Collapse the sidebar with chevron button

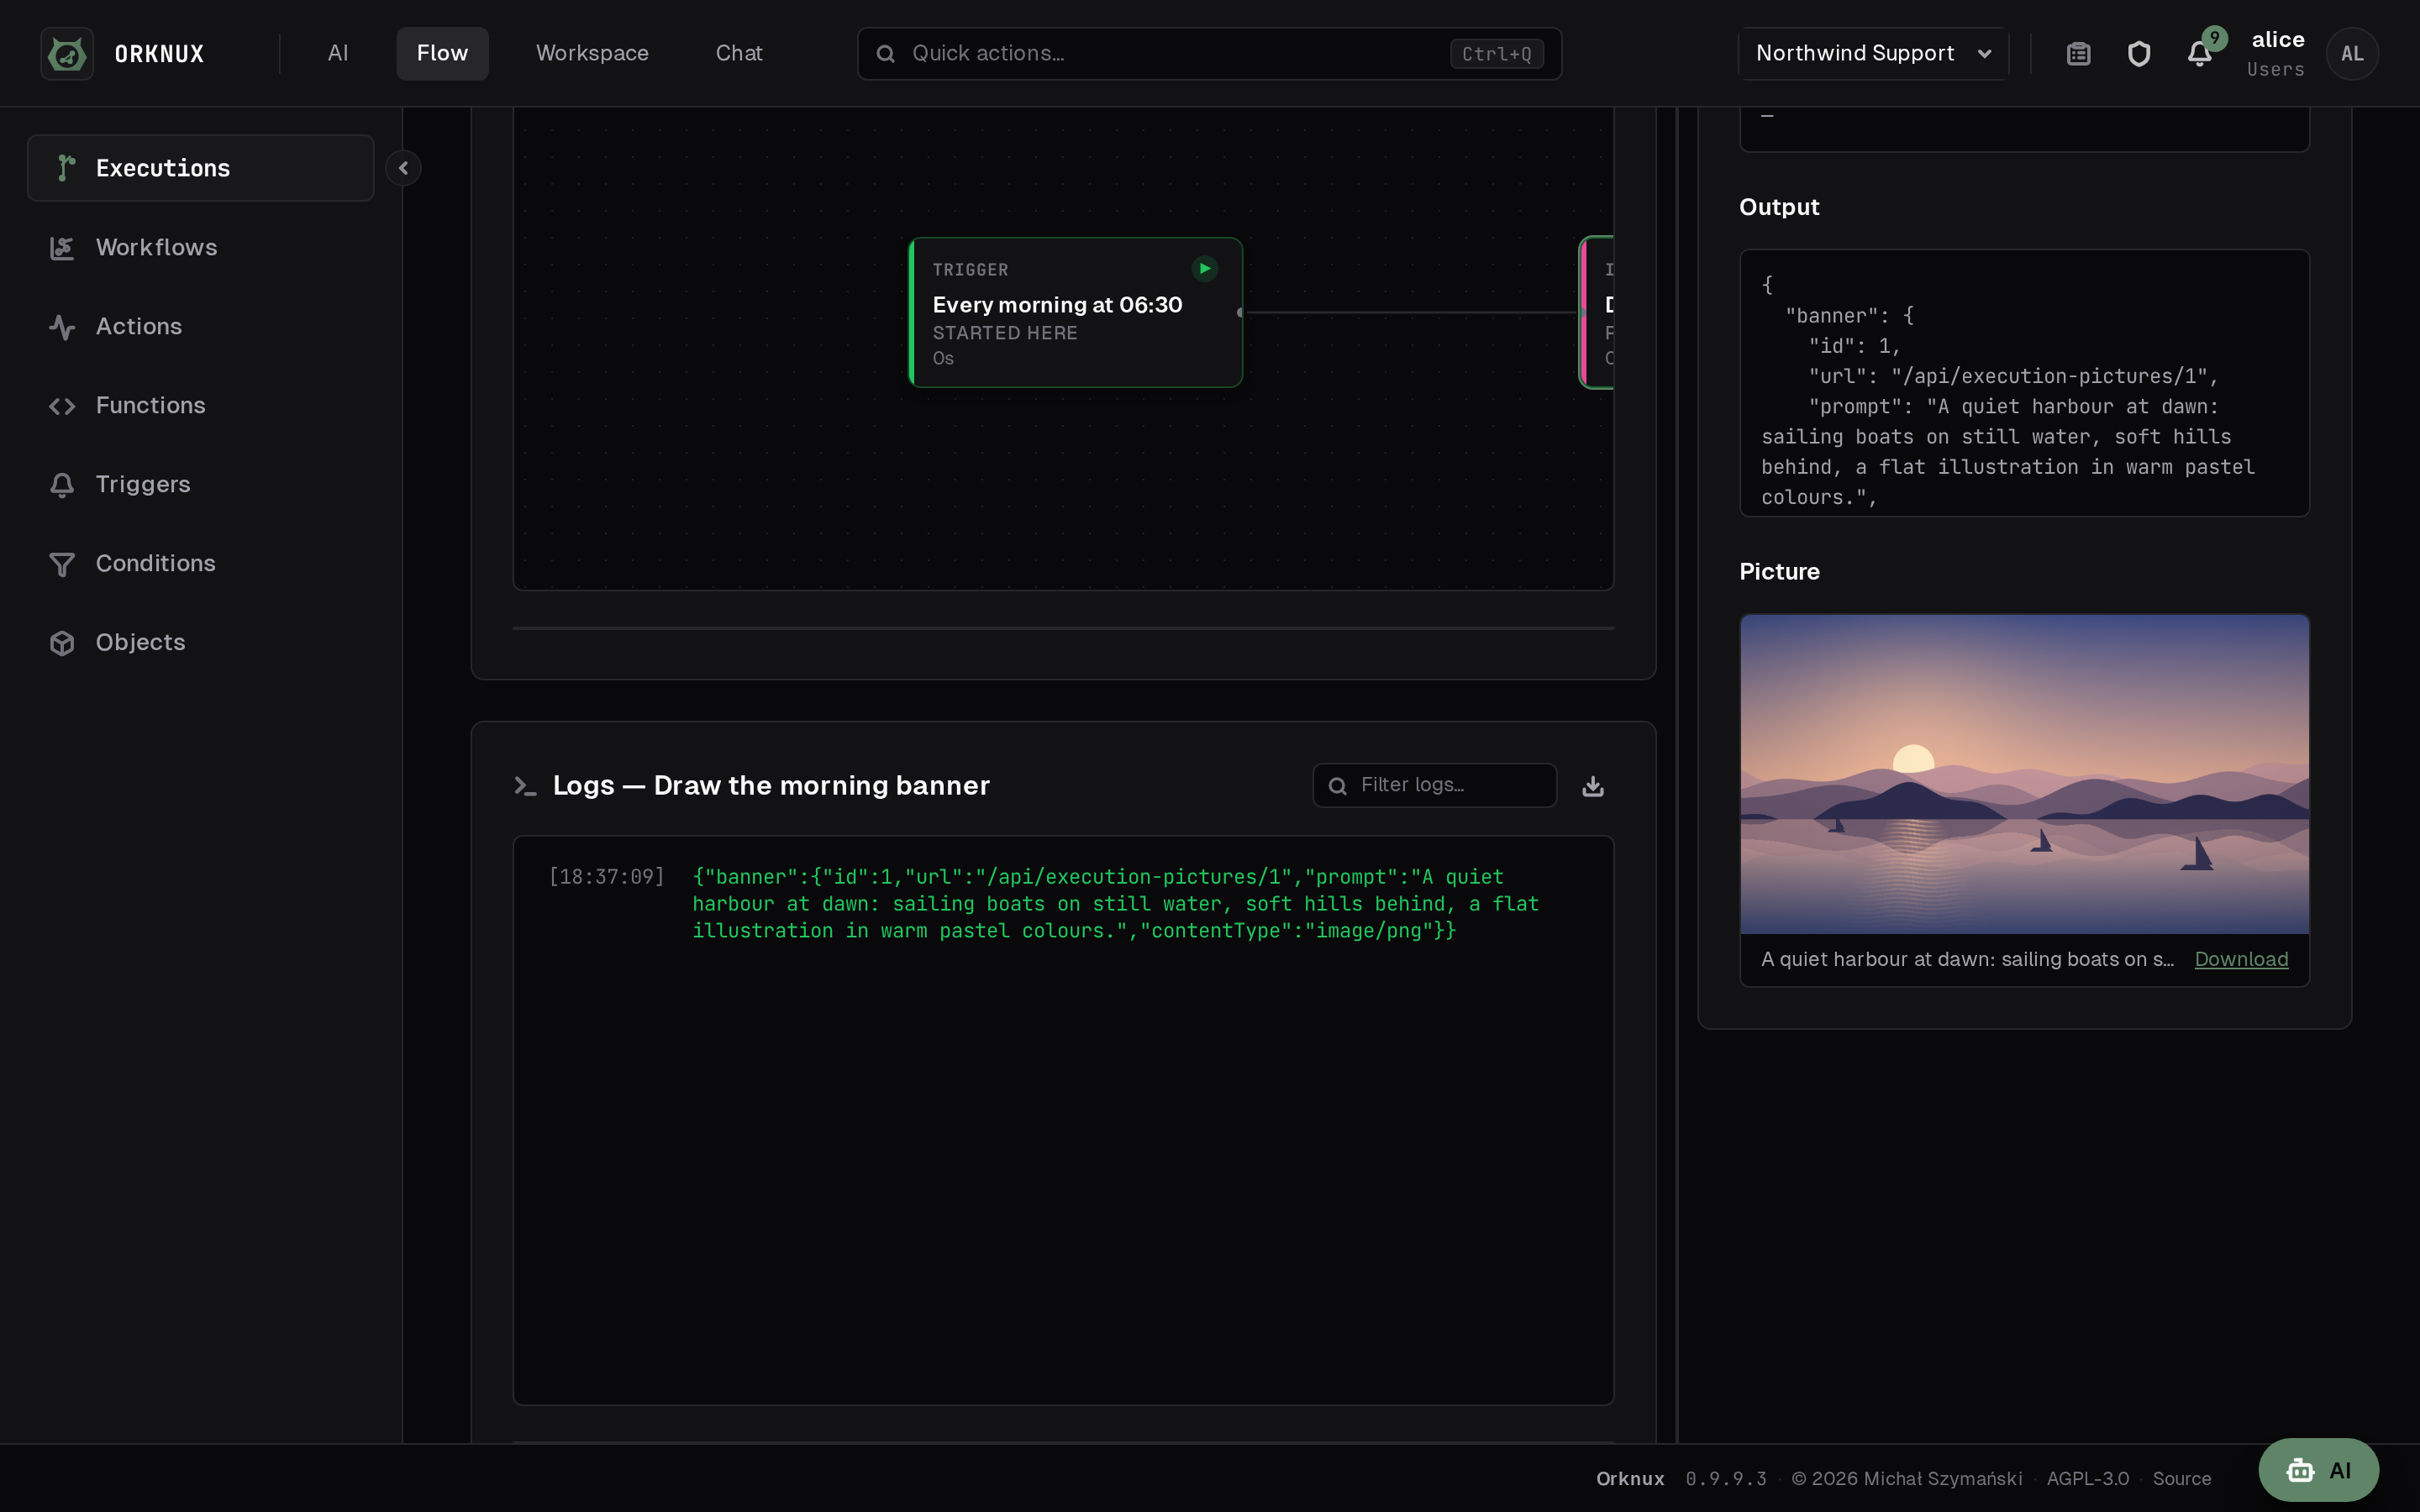pos(403,168)
